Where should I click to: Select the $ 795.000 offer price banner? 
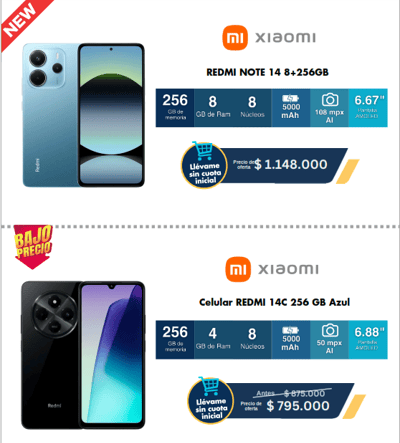click(288, 401)
